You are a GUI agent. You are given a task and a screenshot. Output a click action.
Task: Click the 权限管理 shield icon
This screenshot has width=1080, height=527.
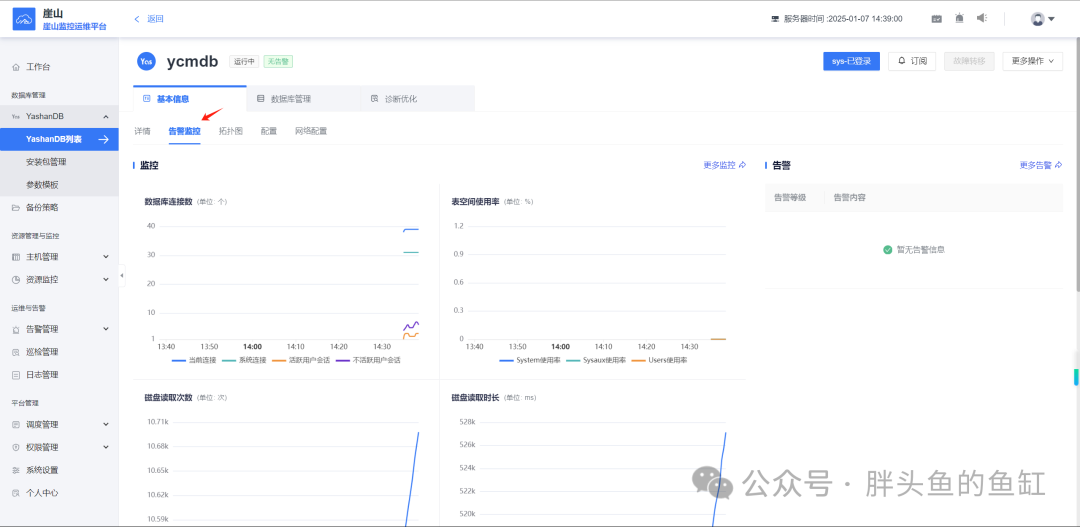point(16,447)
